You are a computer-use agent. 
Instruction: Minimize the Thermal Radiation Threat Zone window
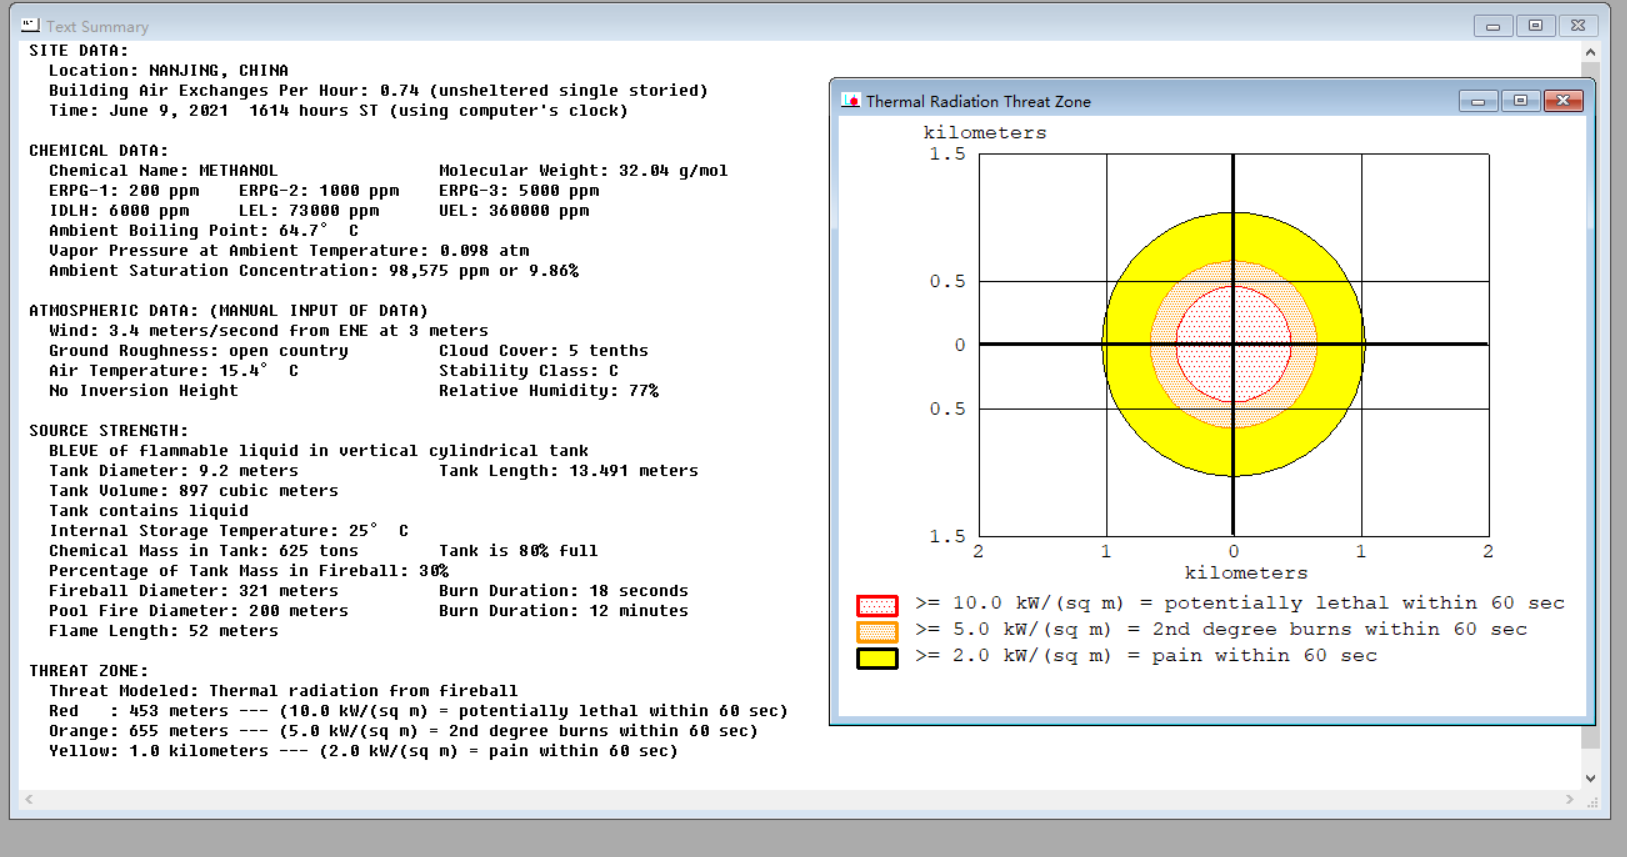click(x=1477, y=101)
